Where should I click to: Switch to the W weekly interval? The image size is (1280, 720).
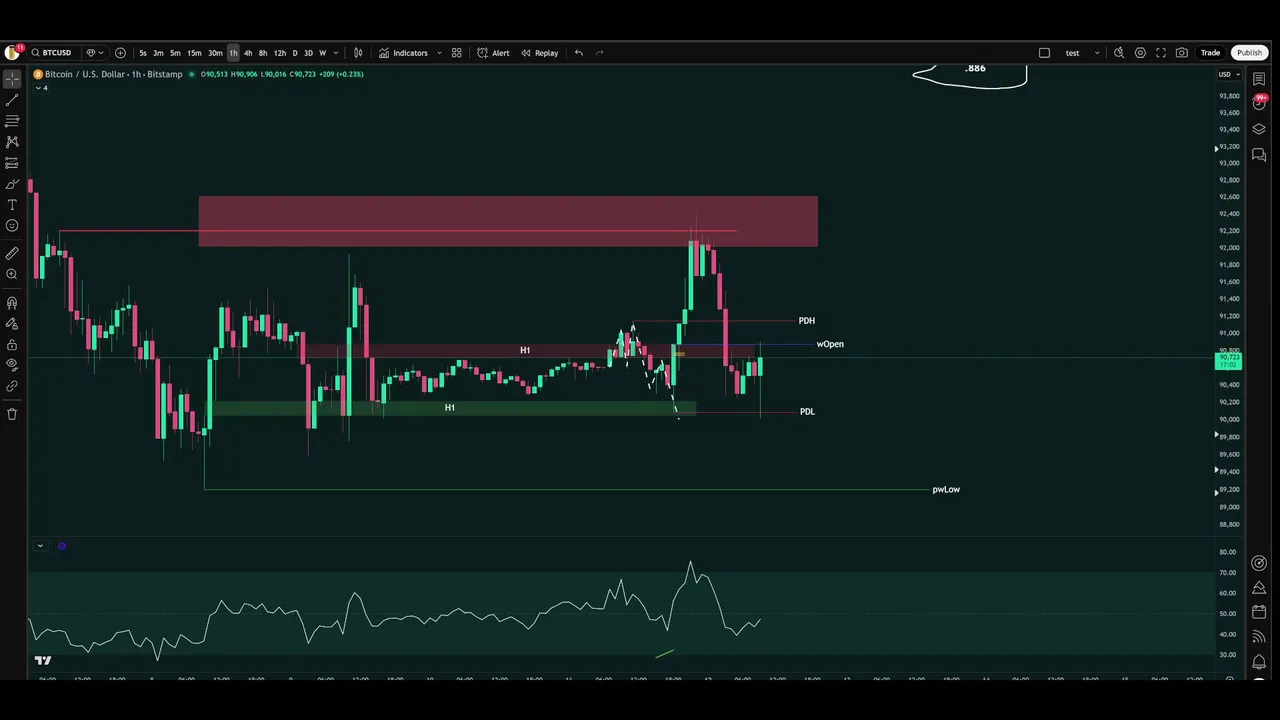click(322, 53)
